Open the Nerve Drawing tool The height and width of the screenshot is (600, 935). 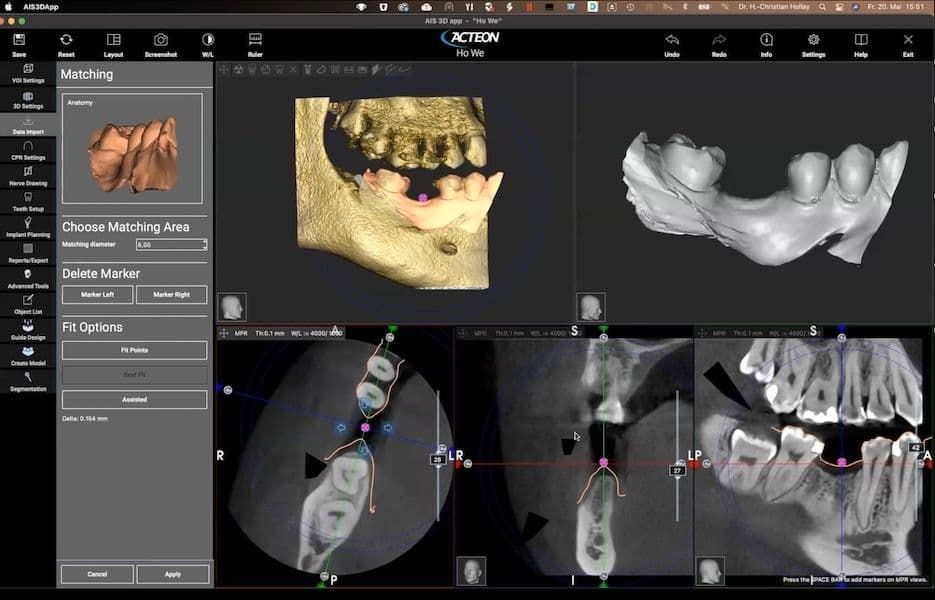28,176
